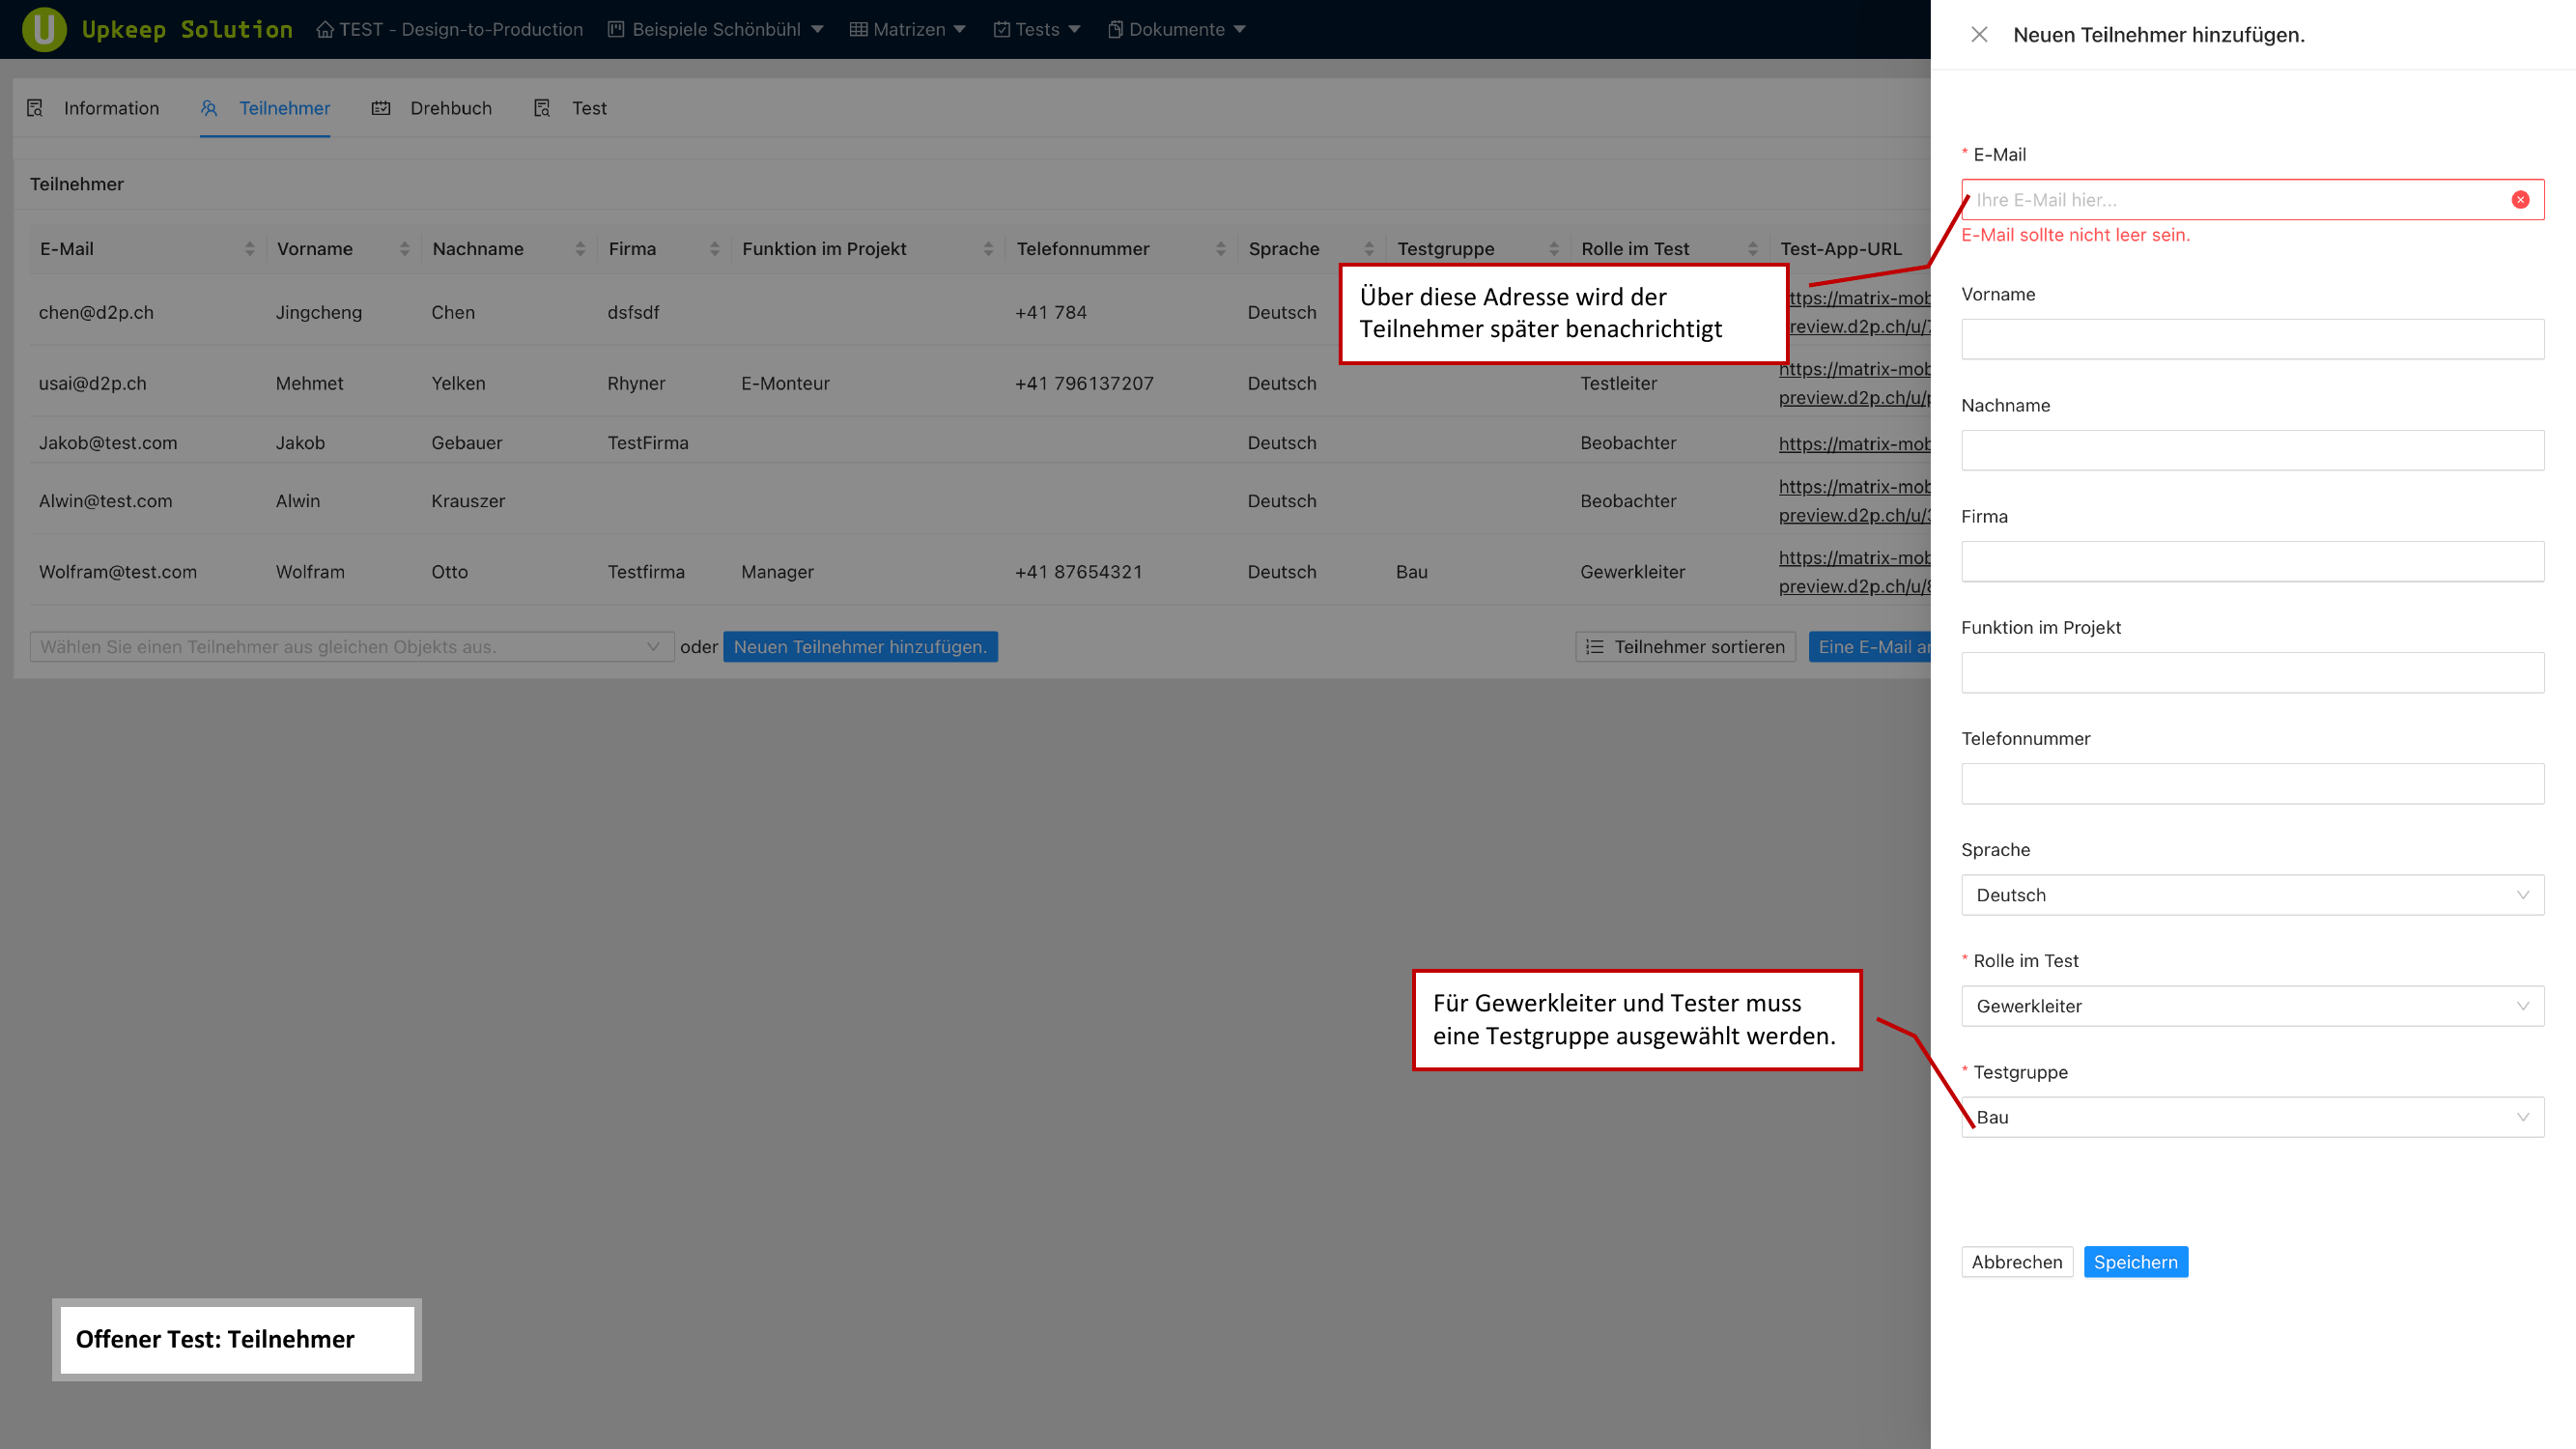
Task: Sort table by Vorname column arrows
Action: (x=404, y=249)
